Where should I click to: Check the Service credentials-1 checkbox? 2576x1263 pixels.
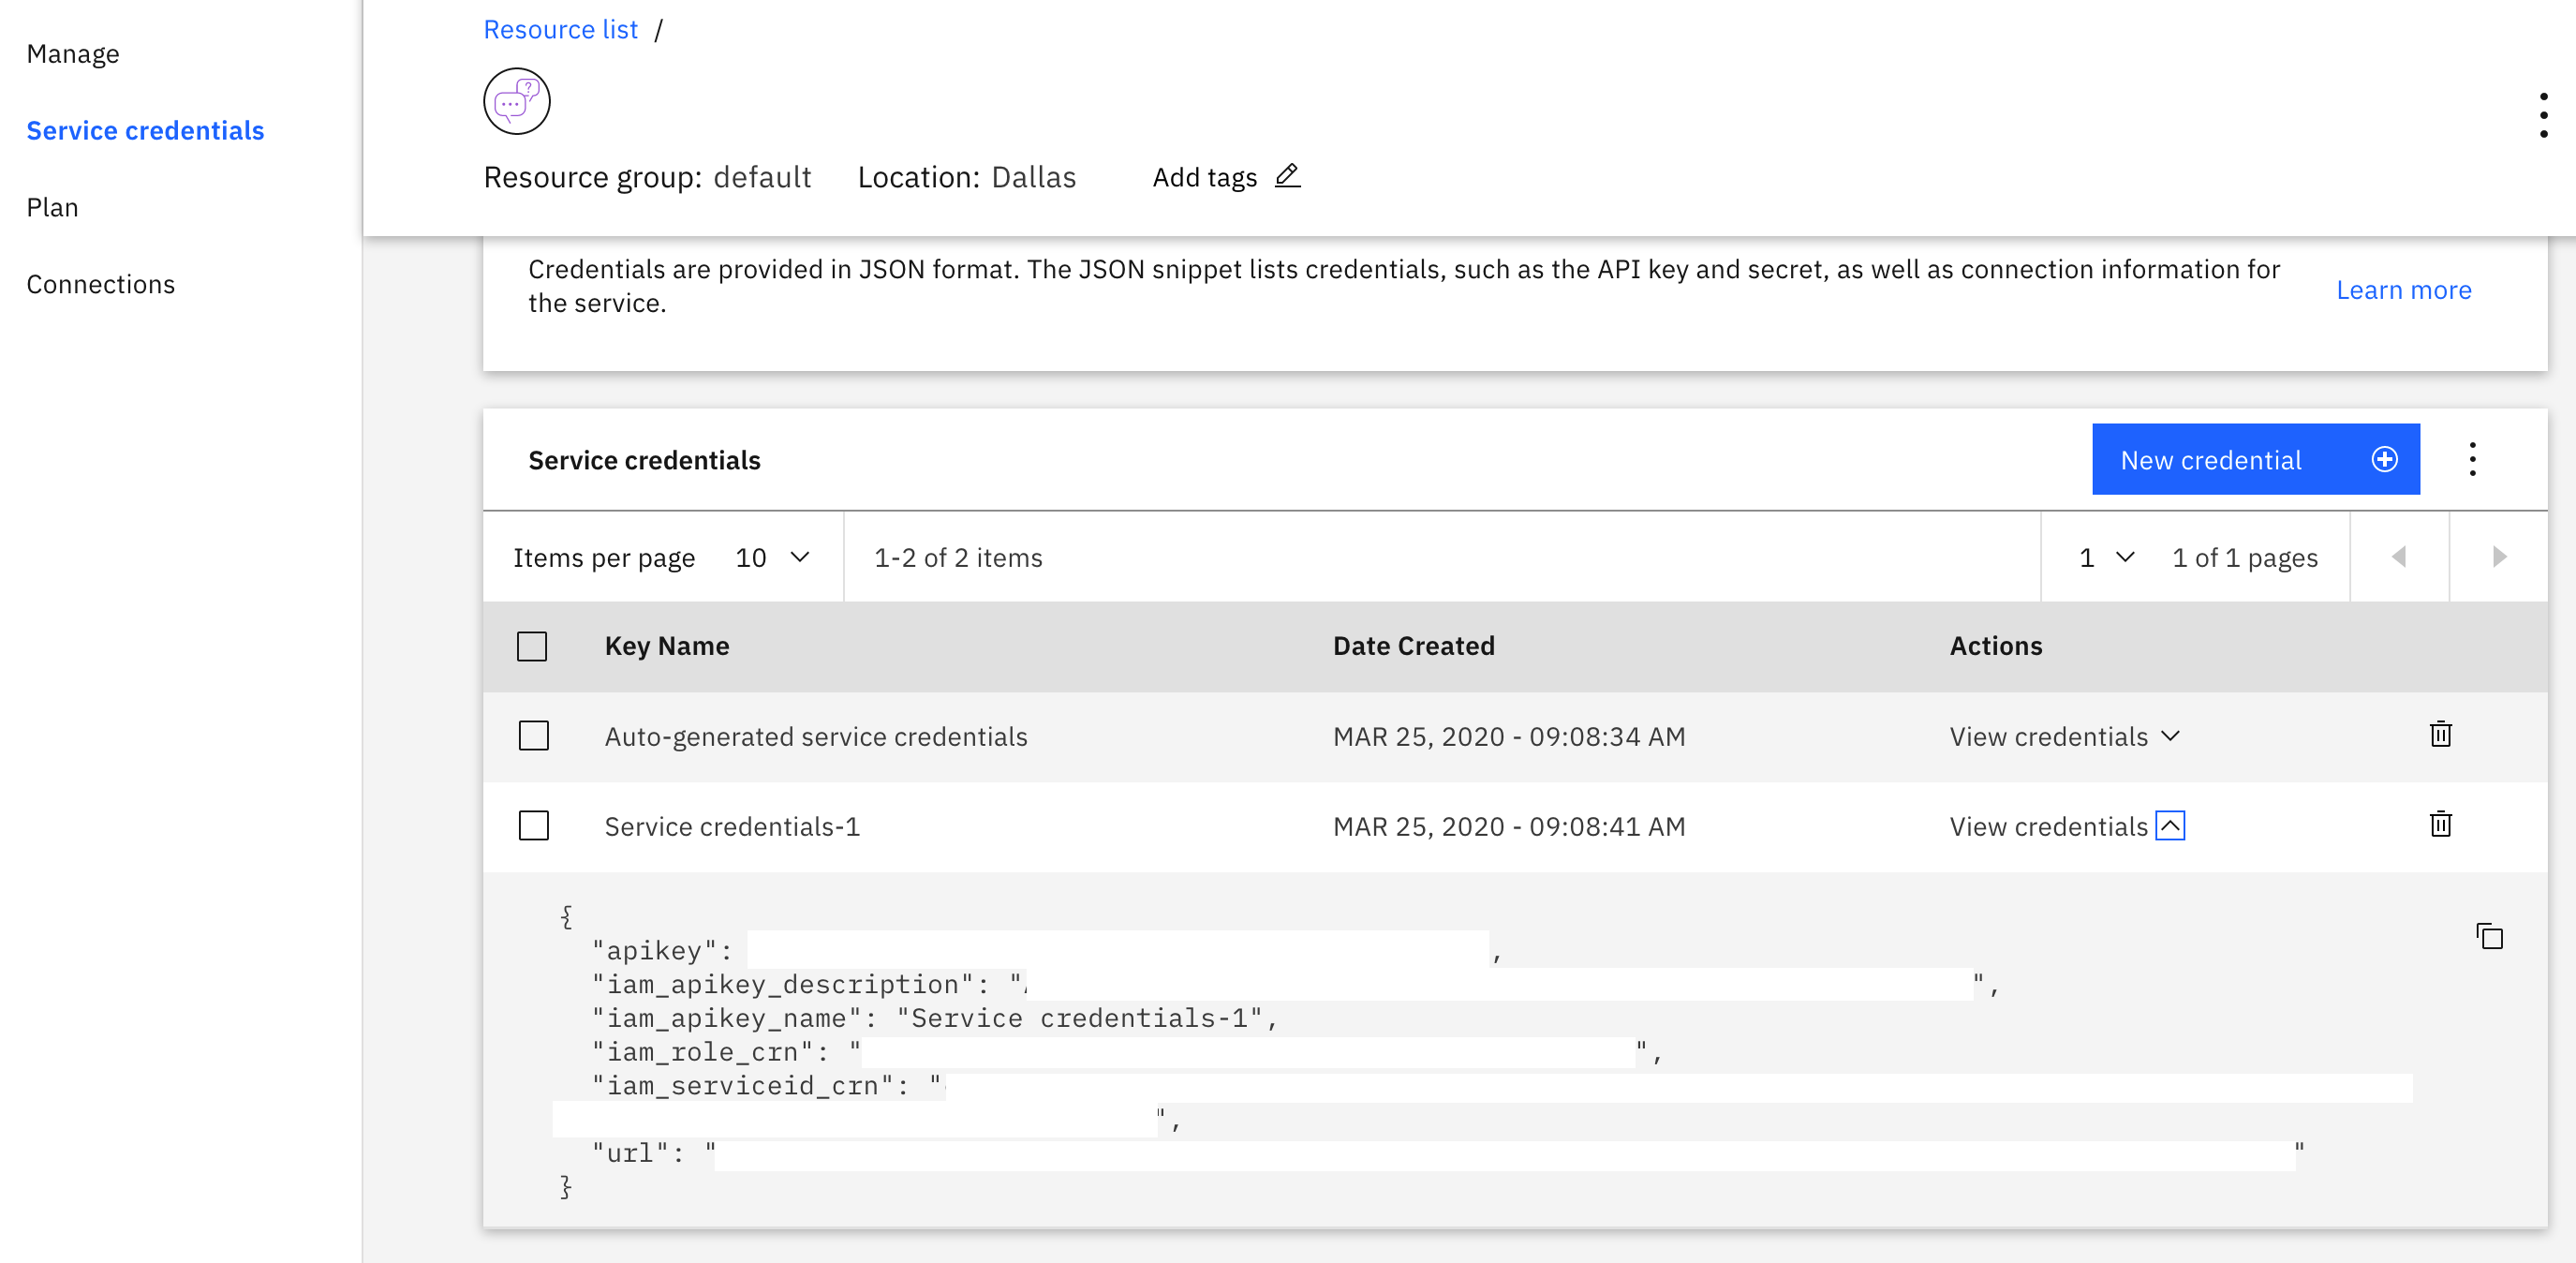[533, 826]
